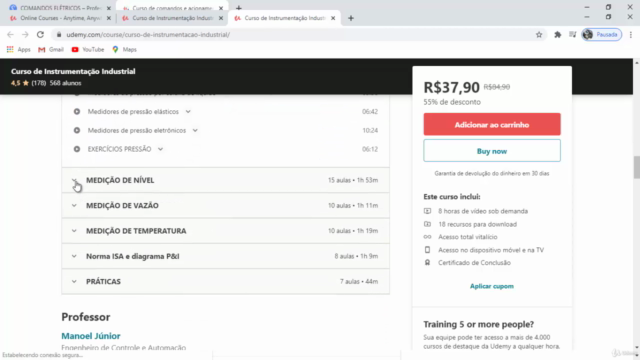Click the MEDIÇÃO DE TEMPERATURA section title
Screen dimensions: 640x360
tap(136, 231)
